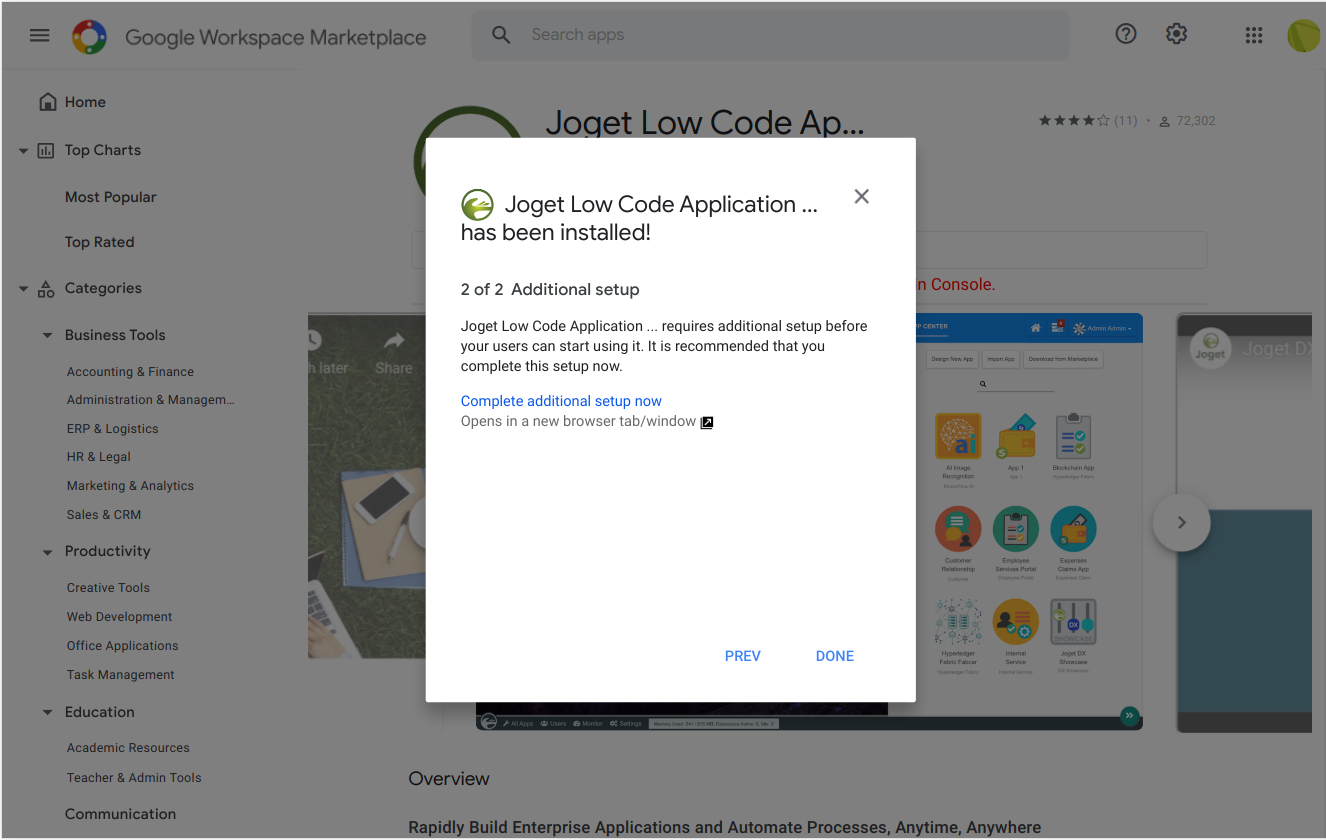Open Most Popular chart
The height and width of the screenshot is (840, 1326).
111,197
